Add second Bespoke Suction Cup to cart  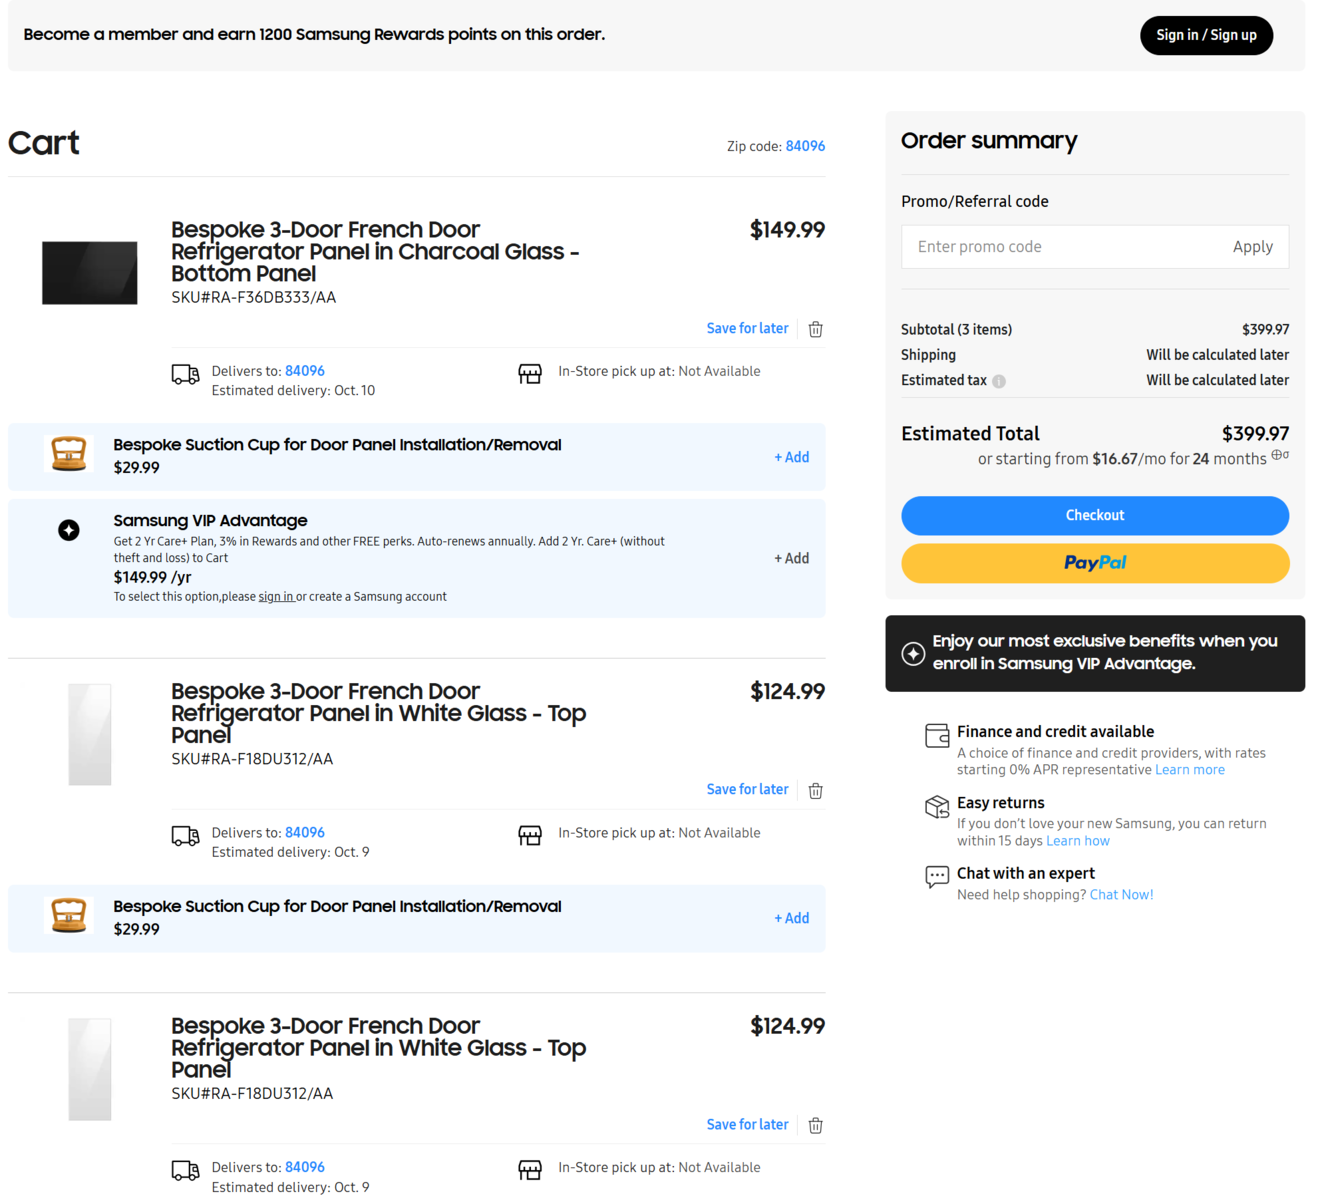point(791,918)
